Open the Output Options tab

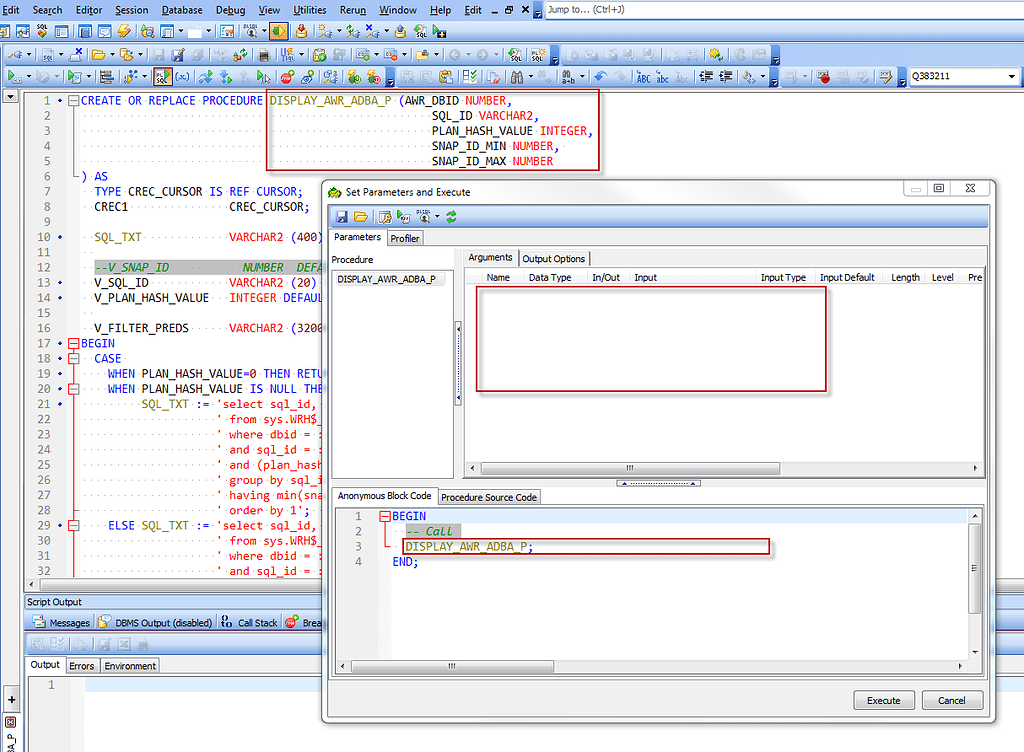(554, 259)
